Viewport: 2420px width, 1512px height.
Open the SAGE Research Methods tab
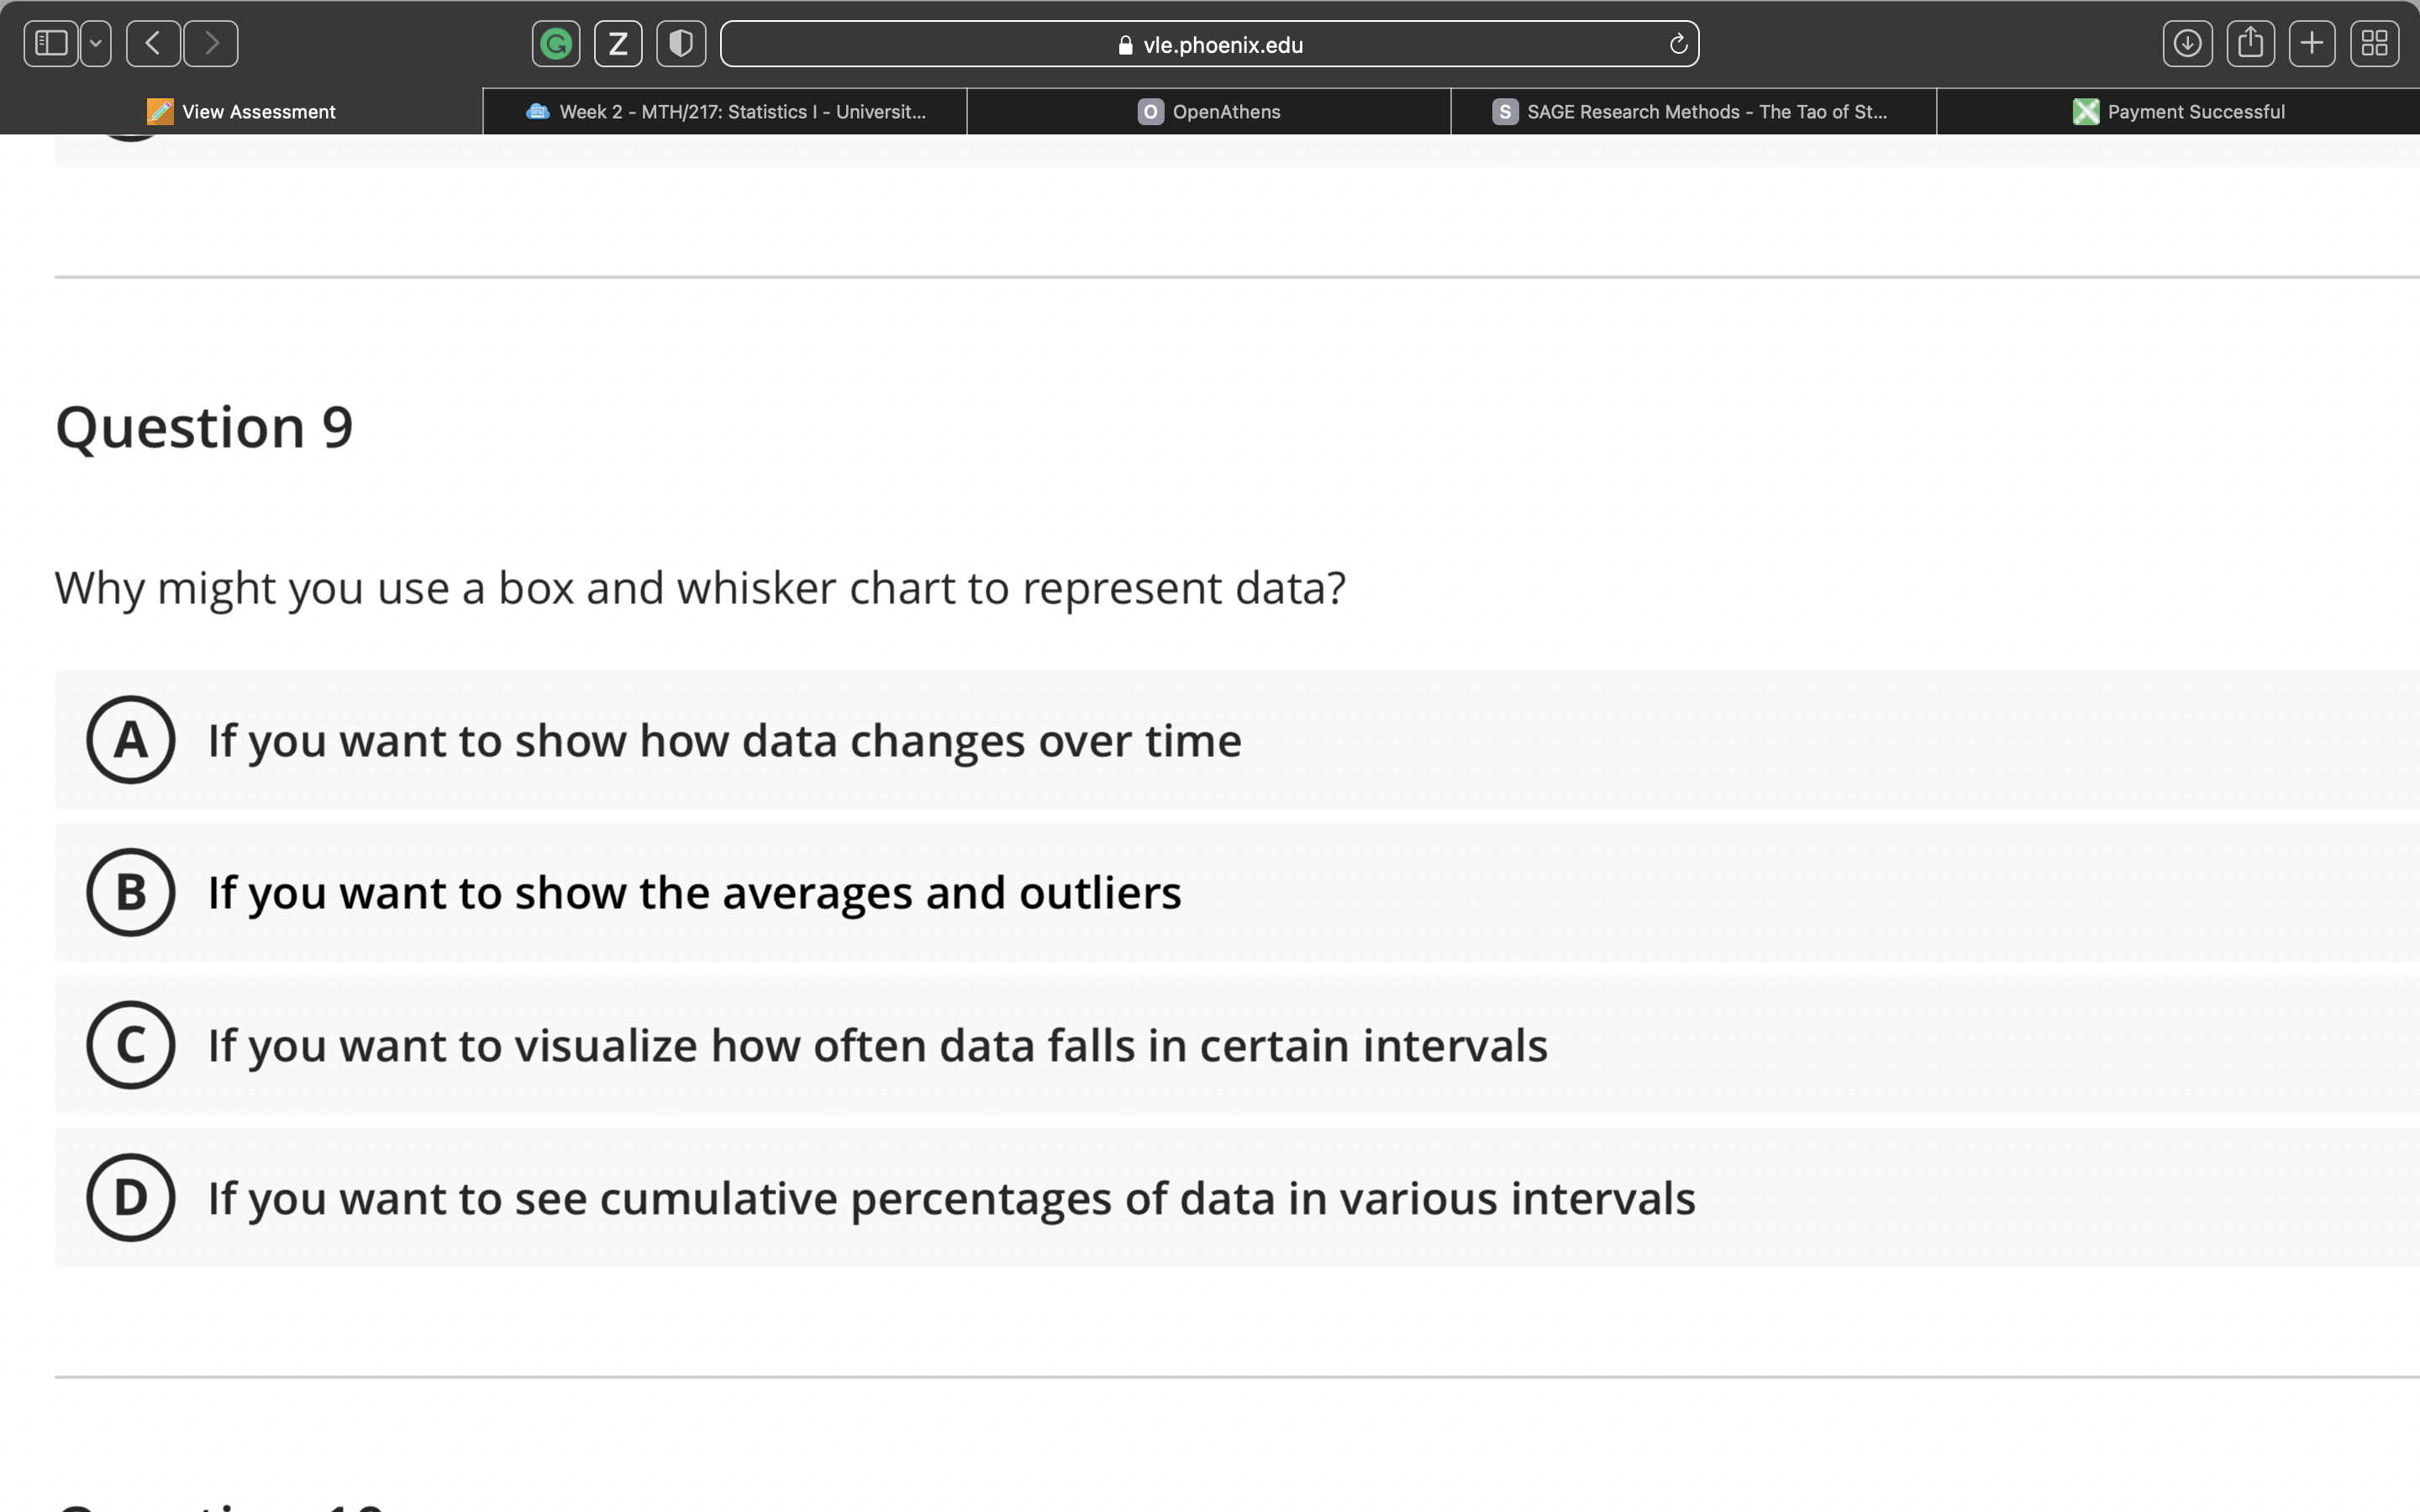pyautogui.click(x=1692, y=112)
